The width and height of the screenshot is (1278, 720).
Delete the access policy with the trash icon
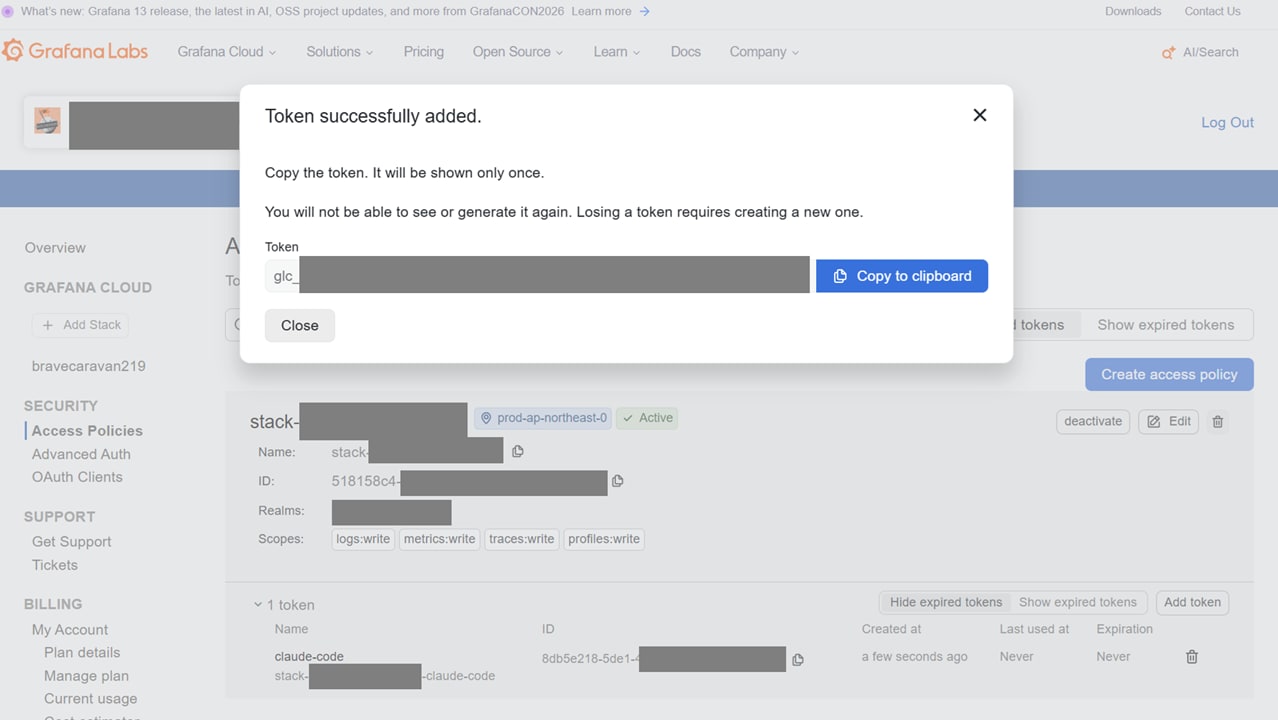(1217, 422)
